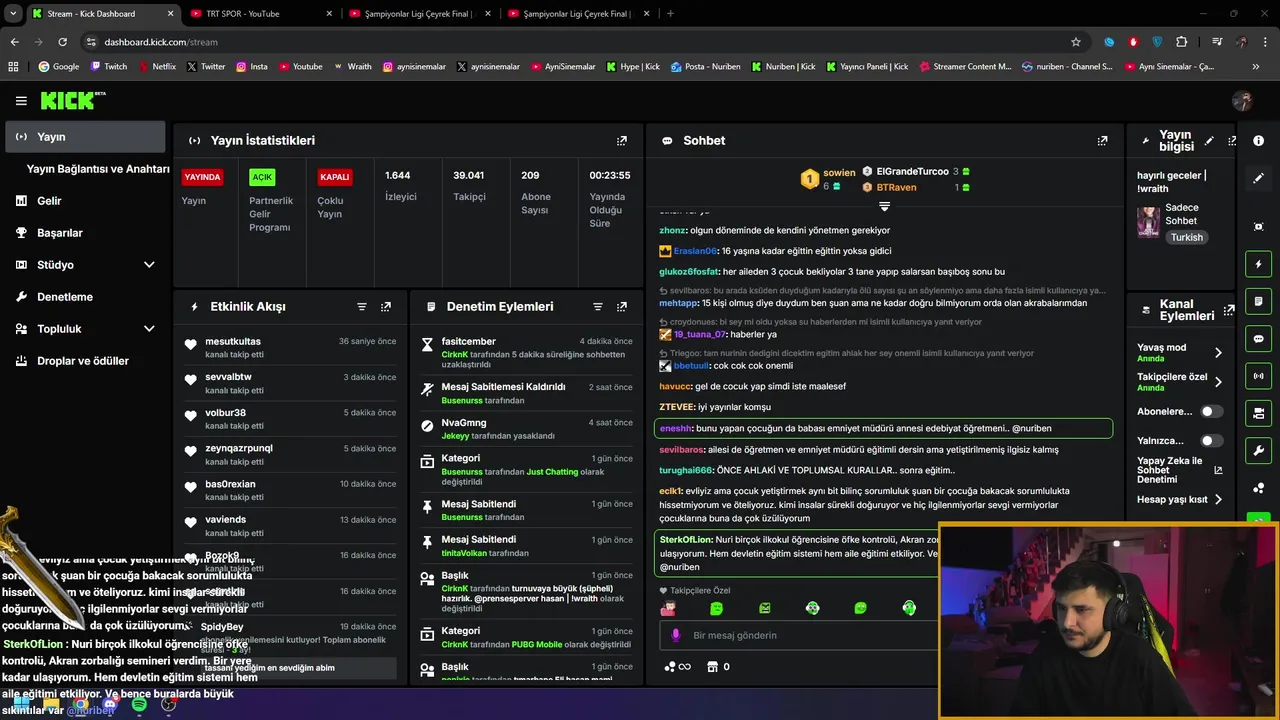The image size is (1280, 720).
Task: Open the Denetim Eylemleri filter options
Action: point(598,307)
